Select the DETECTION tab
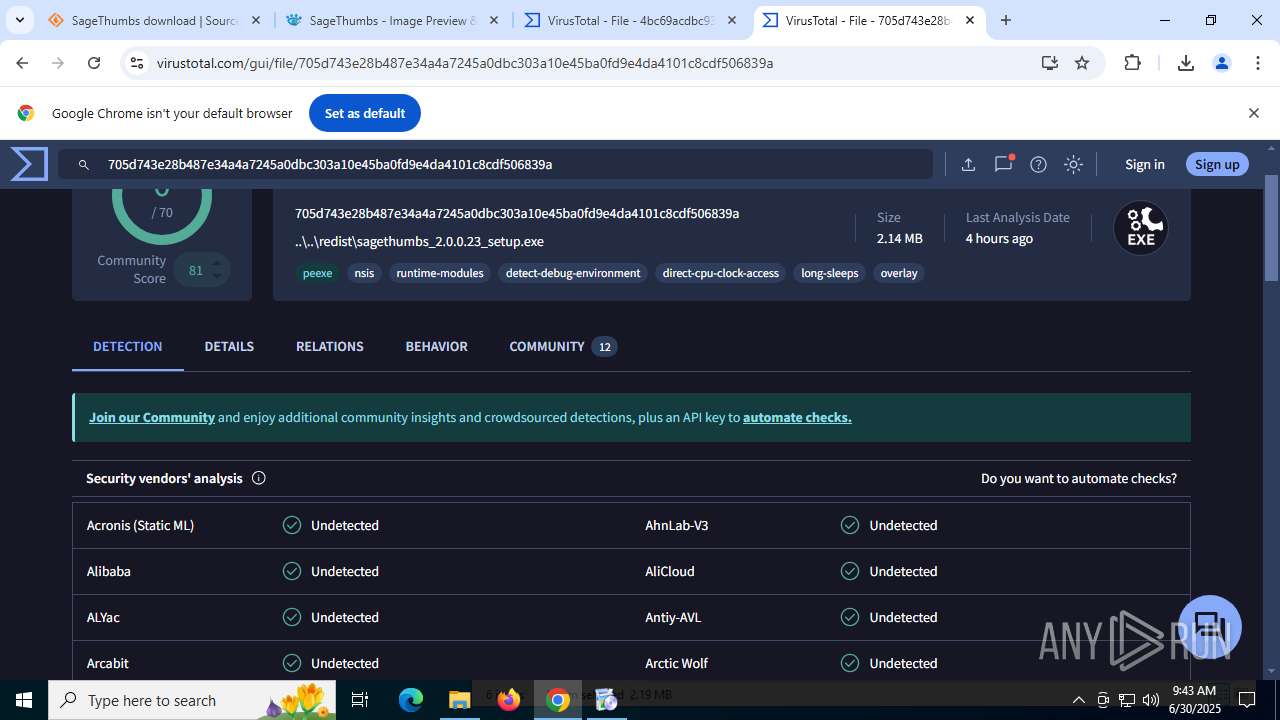The height and width of the screenshot is (720, 1280). coord(127,346)
